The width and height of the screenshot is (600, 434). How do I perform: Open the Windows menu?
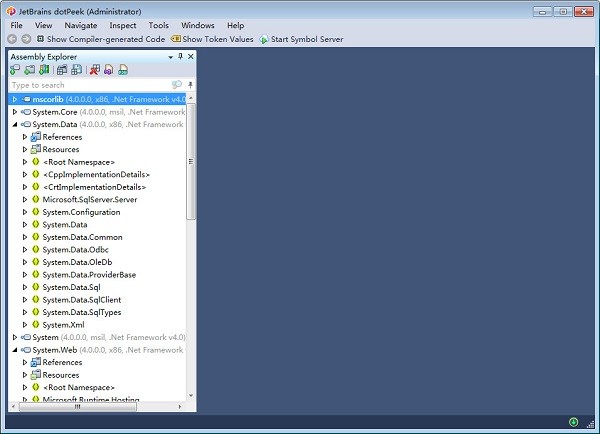[197, 25]
